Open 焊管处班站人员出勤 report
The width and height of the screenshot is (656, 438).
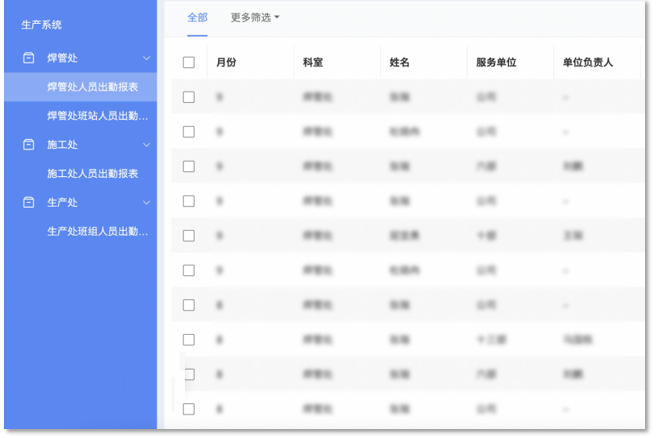(x=80, y=116)
